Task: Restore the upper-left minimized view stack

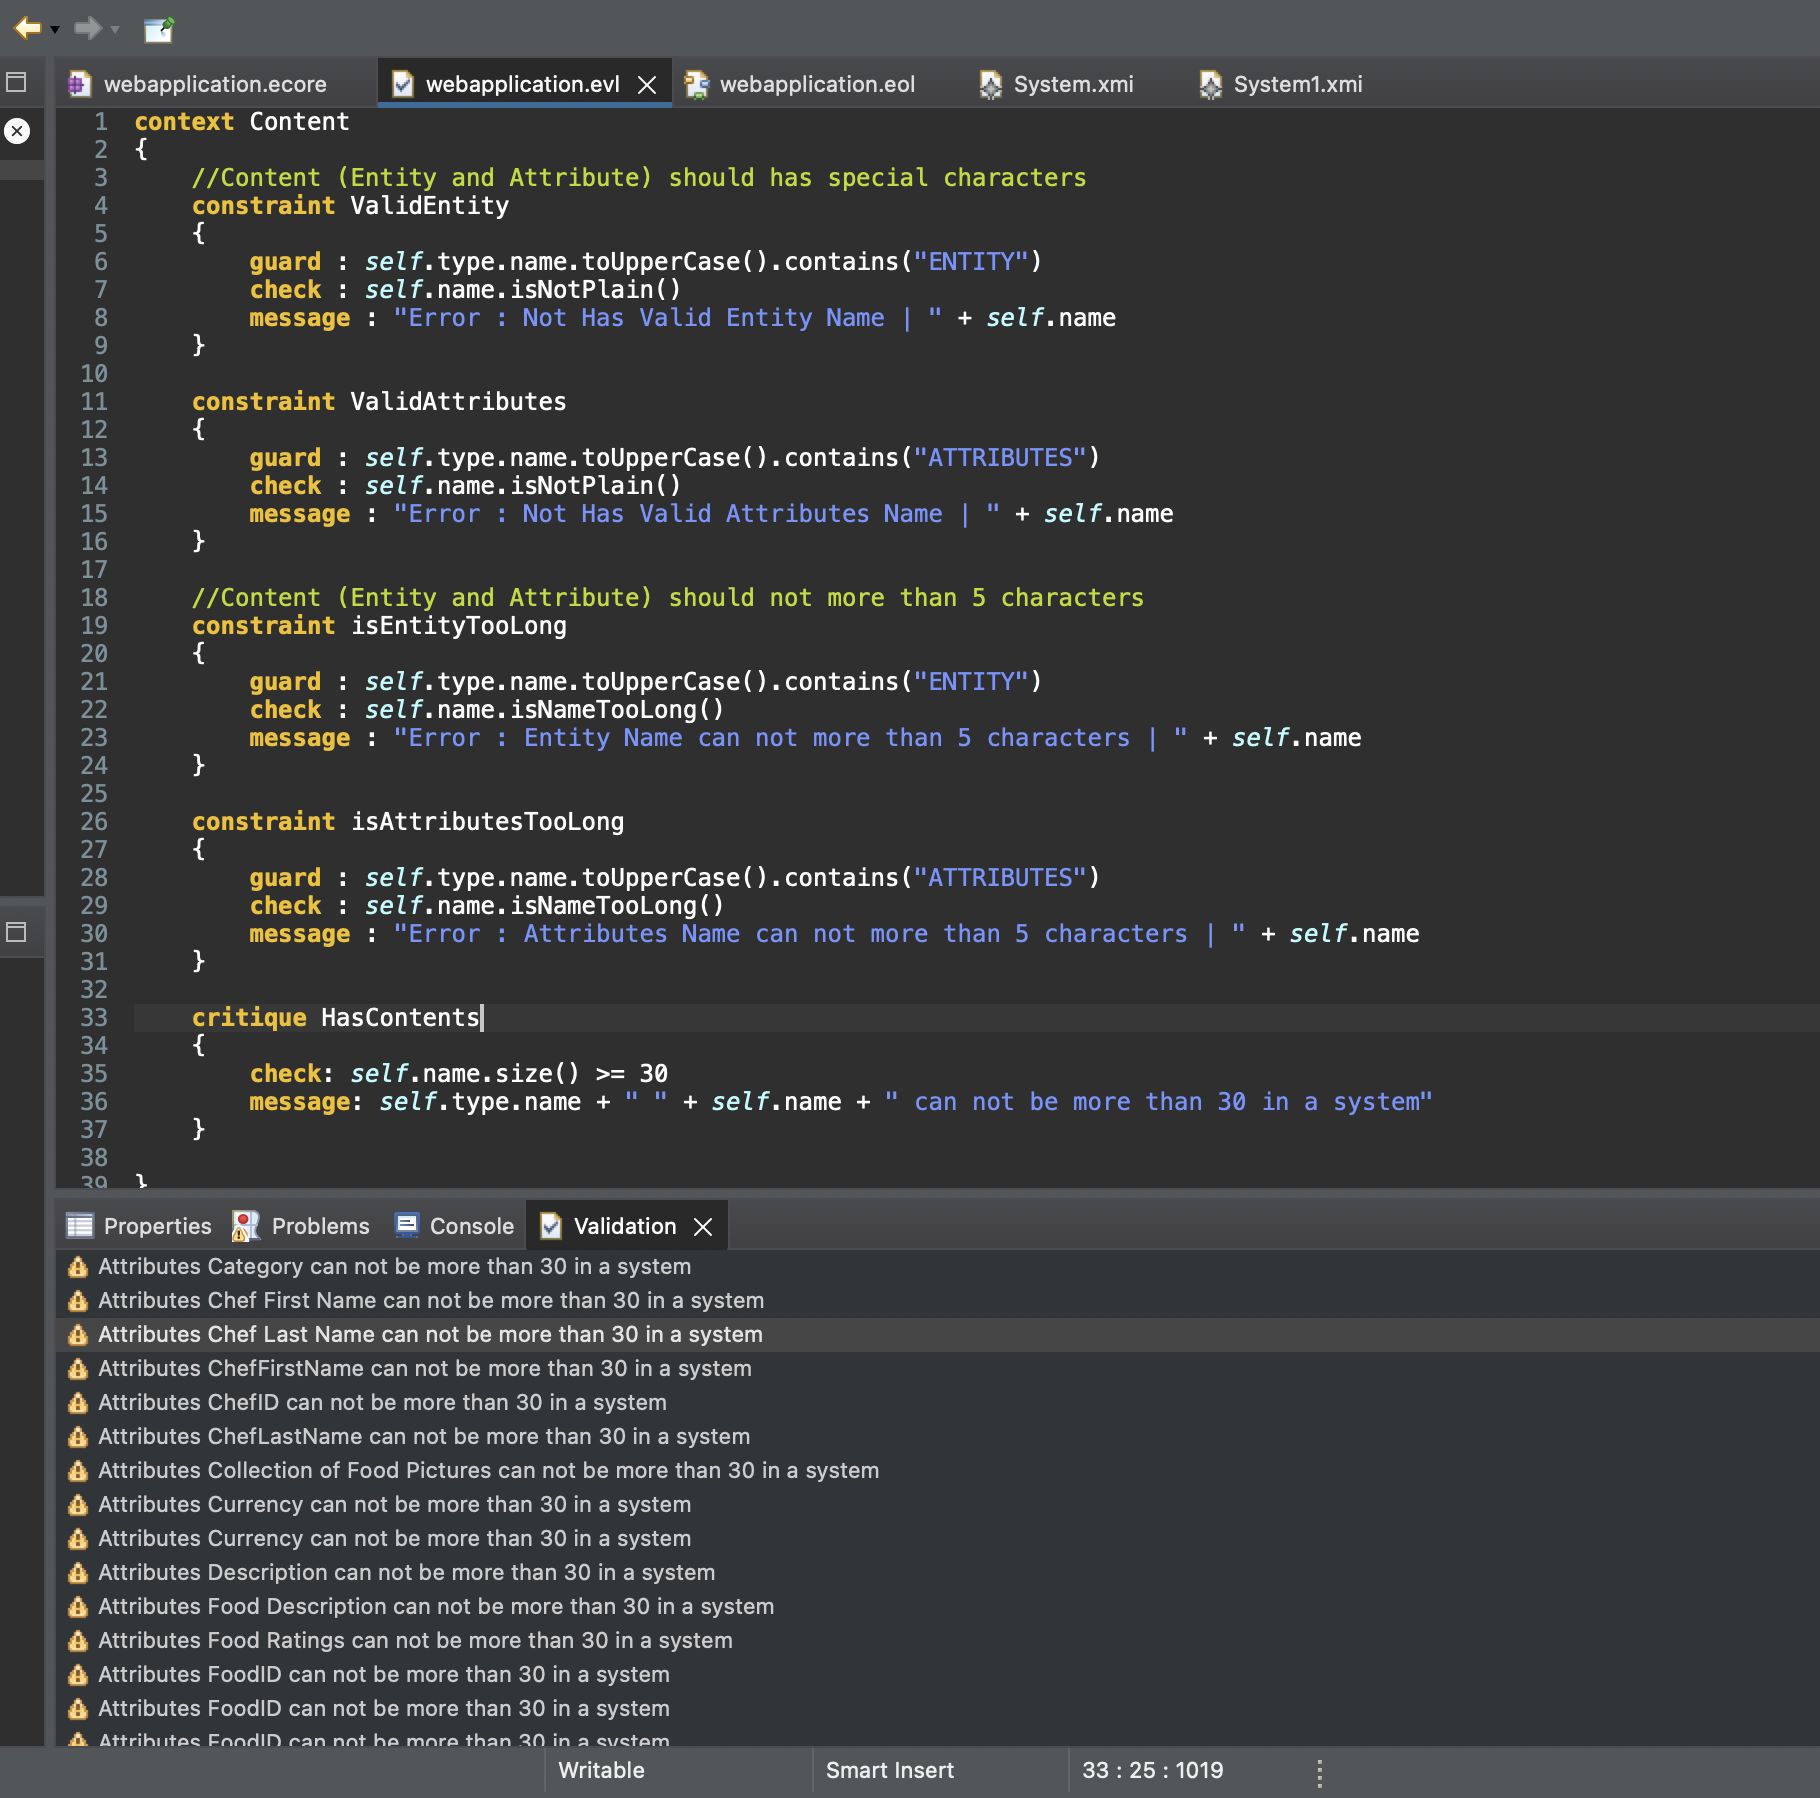Action: tap(16, 82)
